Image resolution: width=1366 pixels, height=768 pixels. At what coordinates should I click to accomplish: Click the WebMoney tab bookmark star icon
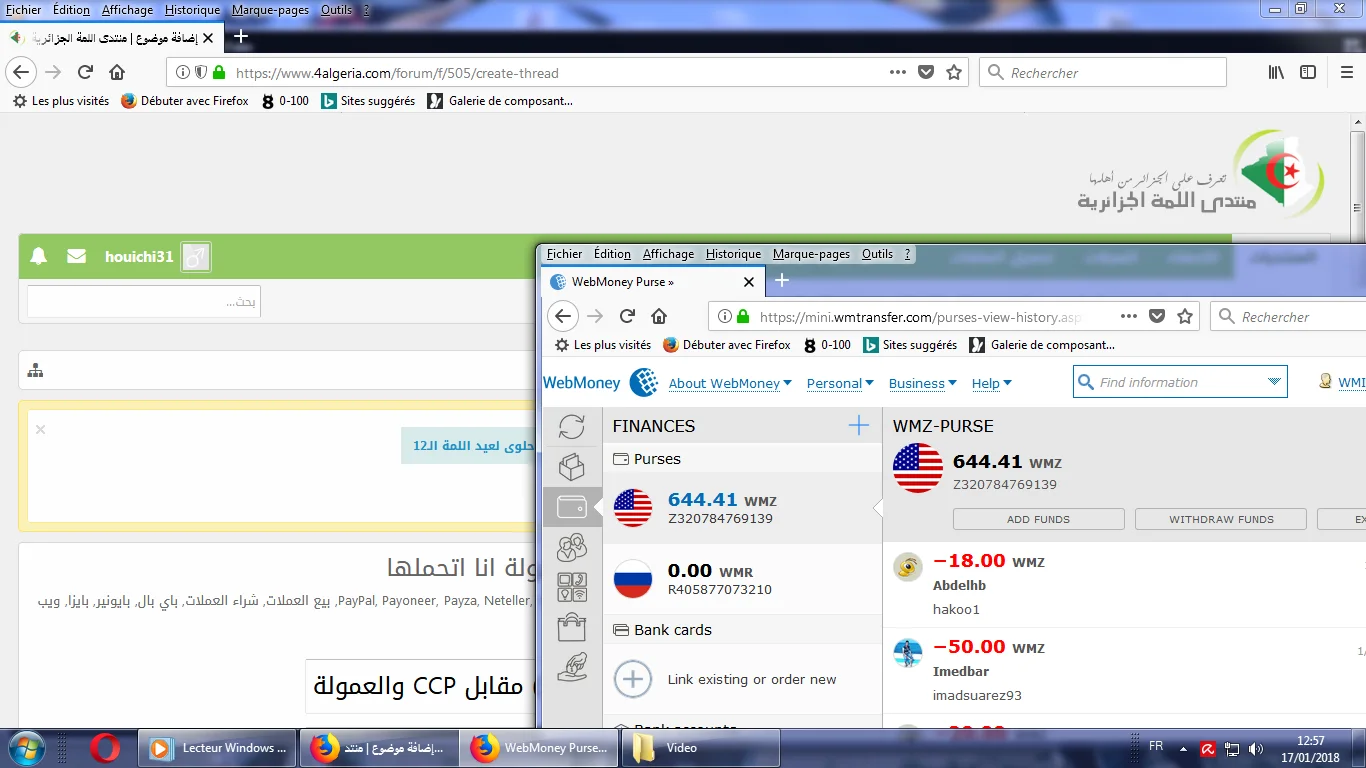pos(1185,317)
